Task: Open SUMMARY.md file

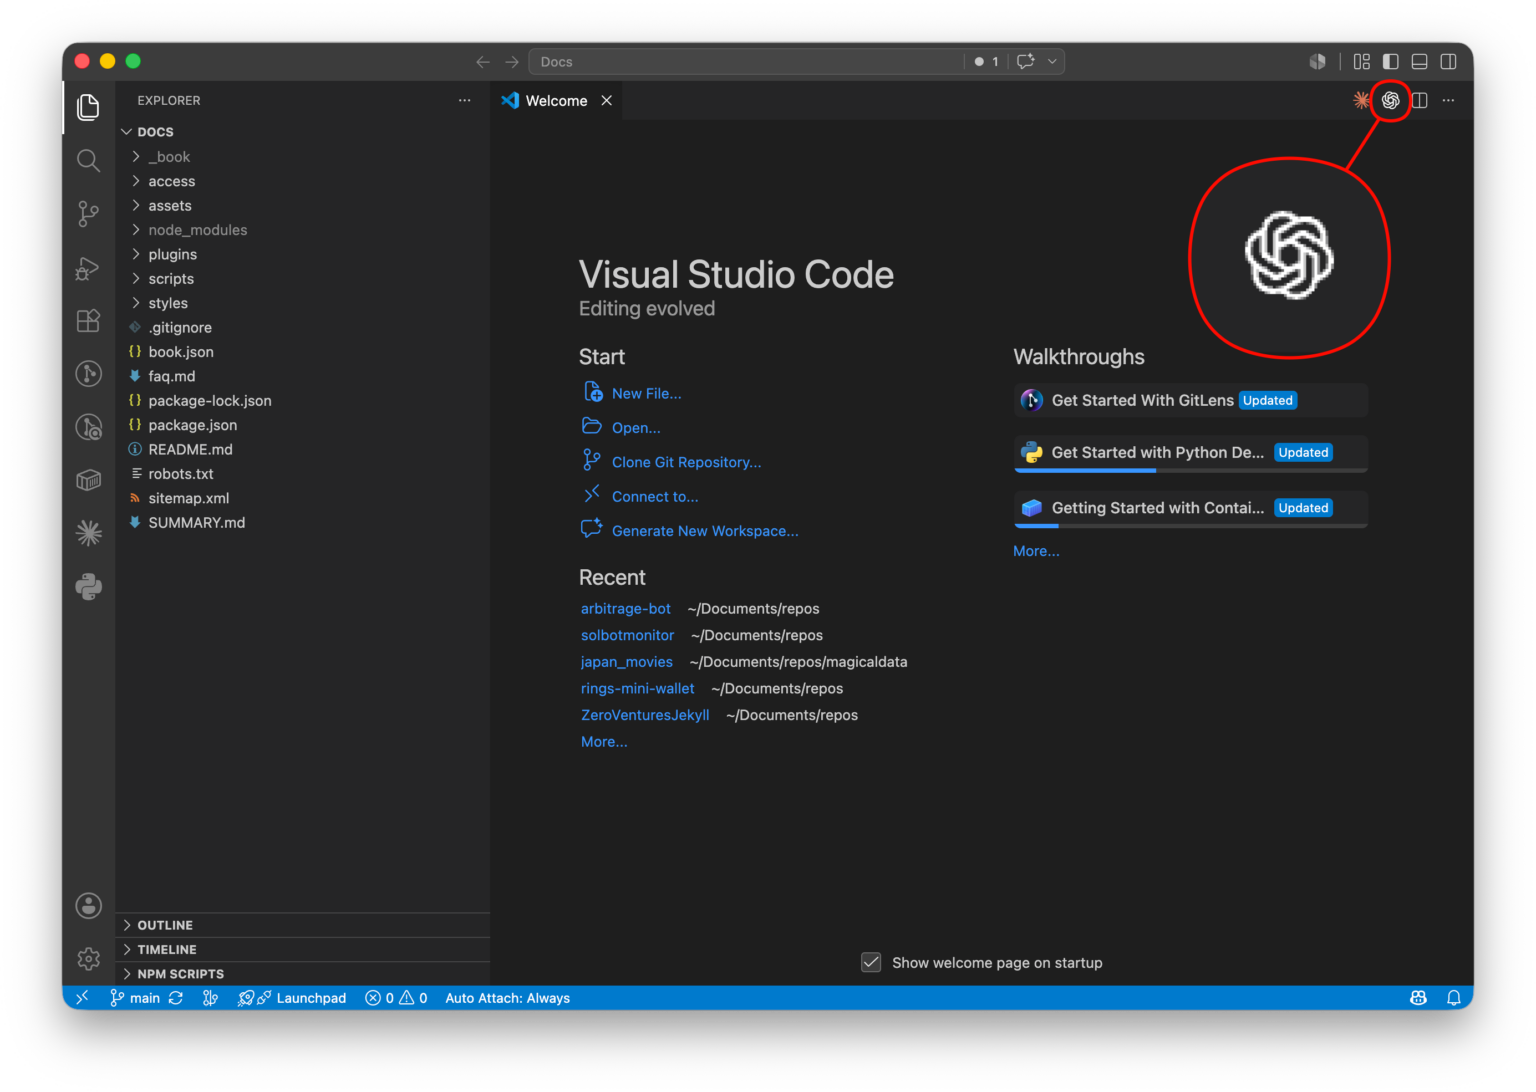Action: point(302,522)
